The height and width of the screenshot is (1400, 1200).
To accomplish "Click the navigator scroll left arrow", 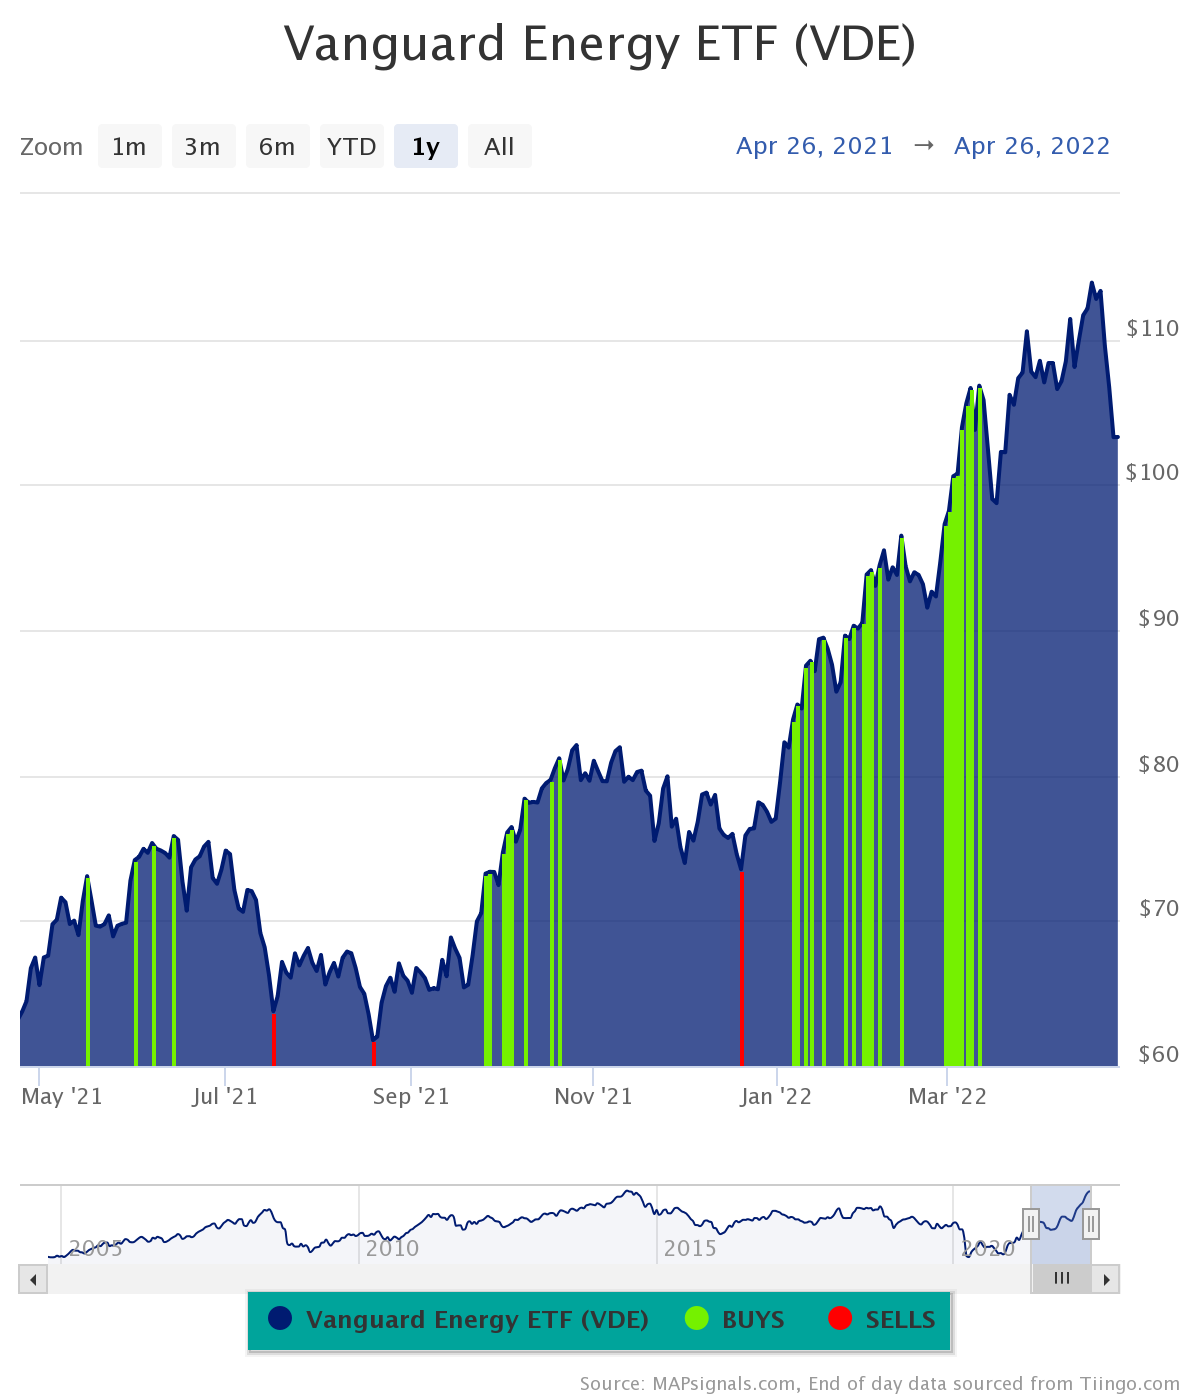I will 33,1279.
